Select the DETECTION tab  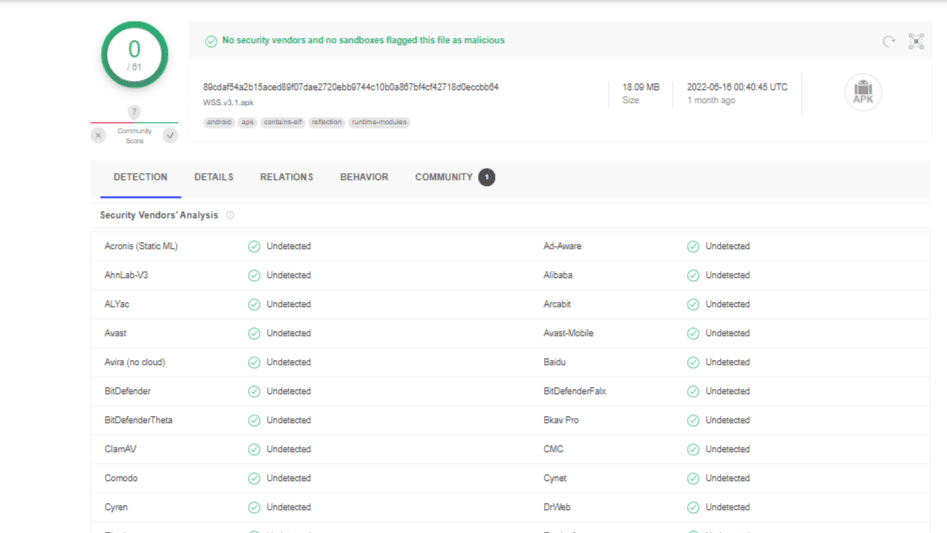pyautogui.click(x=140, y=177)
